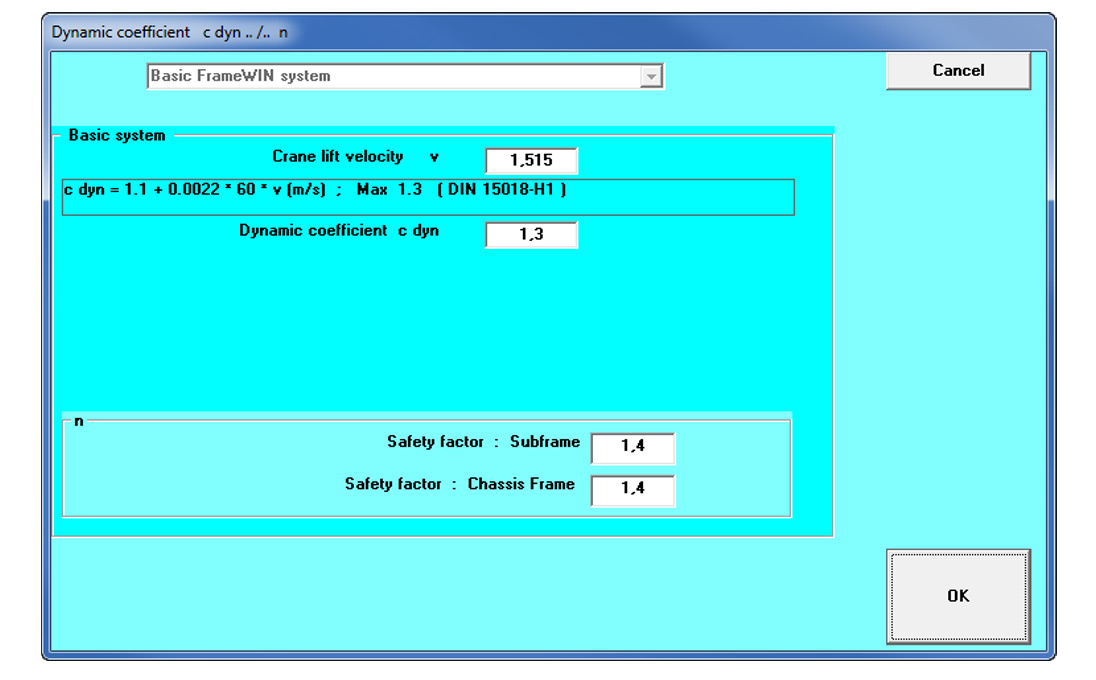Click the Cancel button

coord(957,71)
